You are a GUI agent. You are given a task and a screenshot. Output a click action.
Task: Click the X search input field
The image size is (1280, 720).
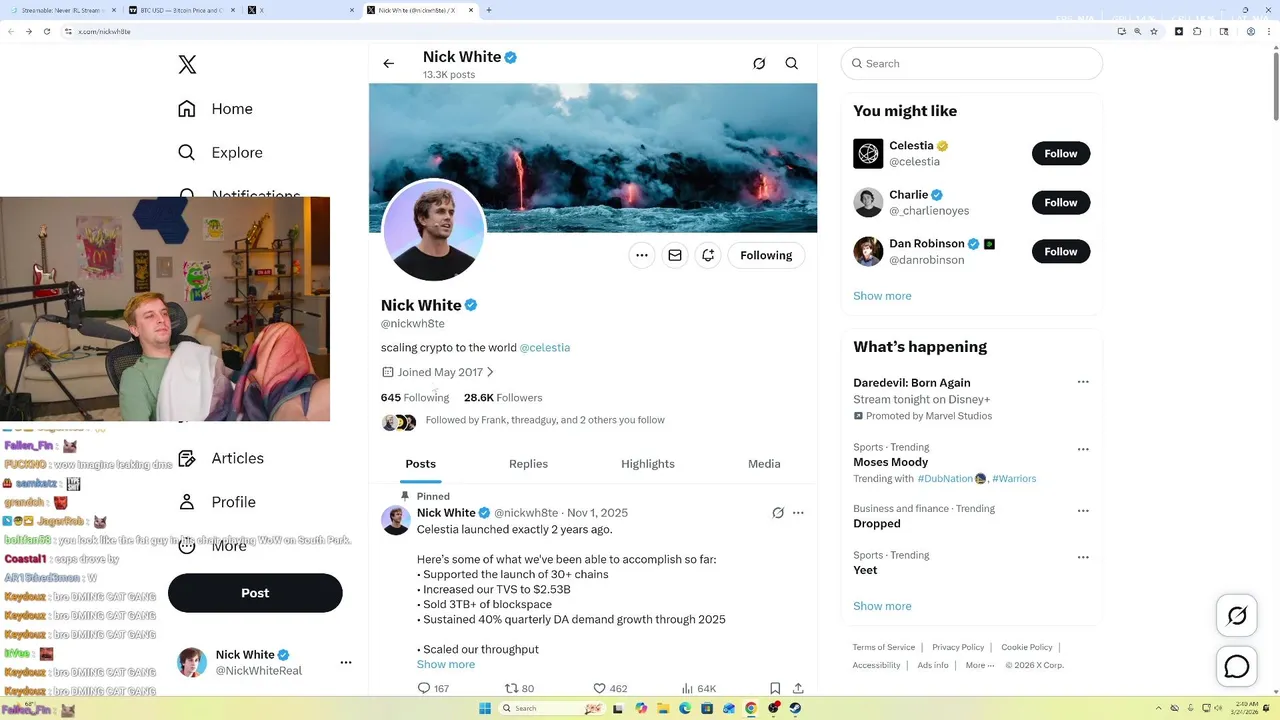[972, 64]
